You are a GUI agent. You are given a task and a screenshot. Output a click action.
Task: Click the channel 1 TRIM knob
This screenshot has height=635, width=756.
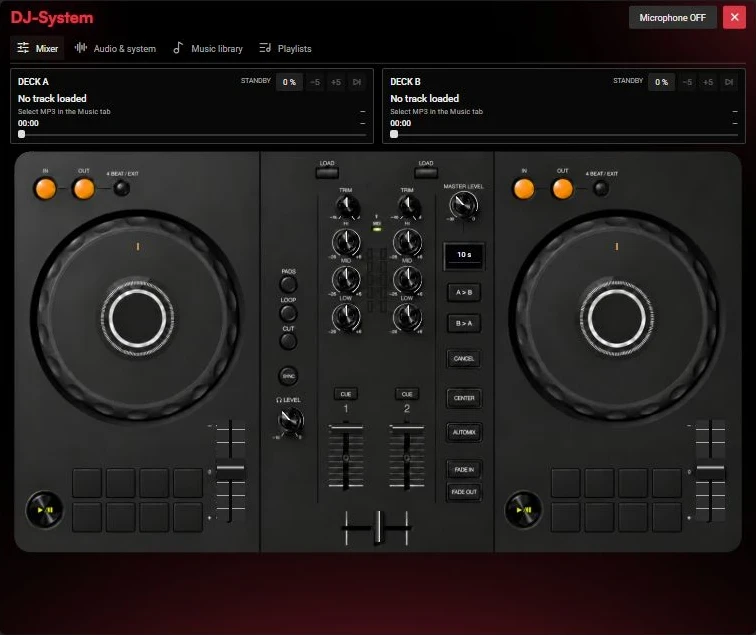tap(347, 206)
